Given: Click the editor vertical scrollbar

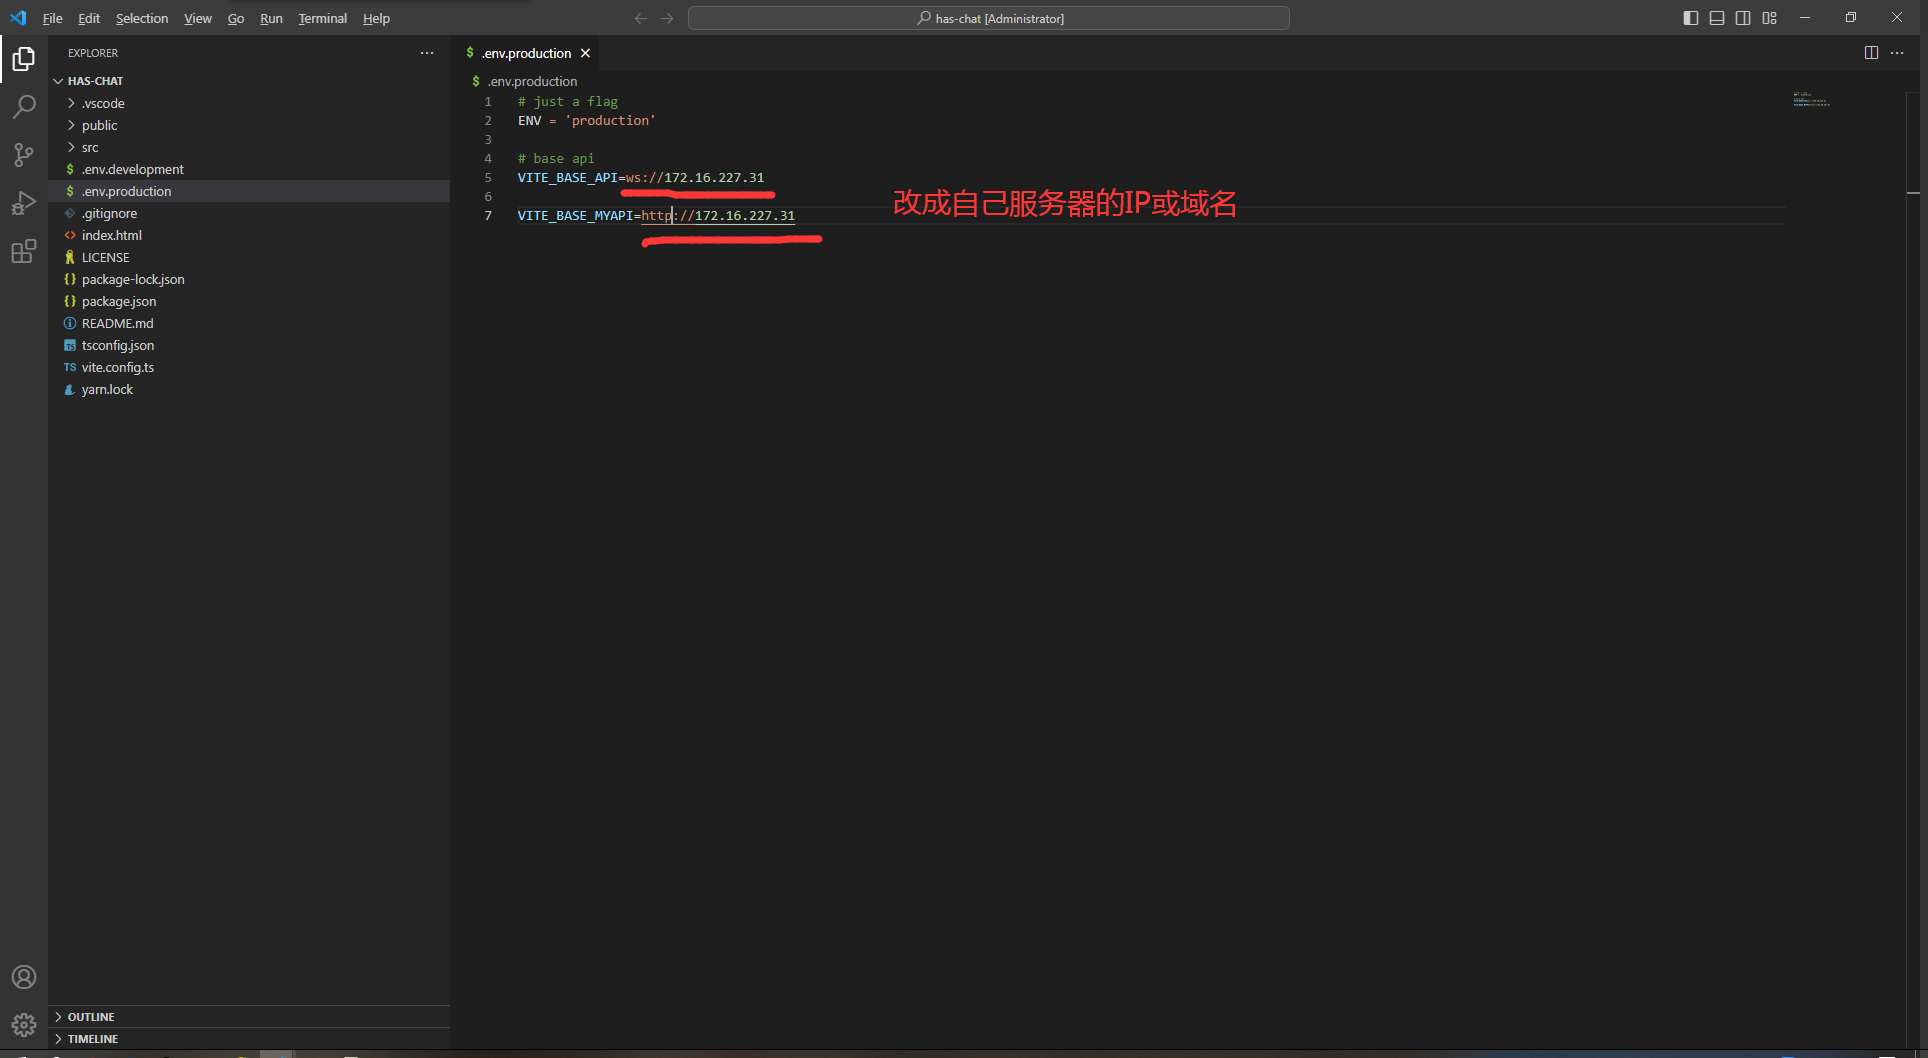Looking at the screenshot, I should tap(1913, 570).
